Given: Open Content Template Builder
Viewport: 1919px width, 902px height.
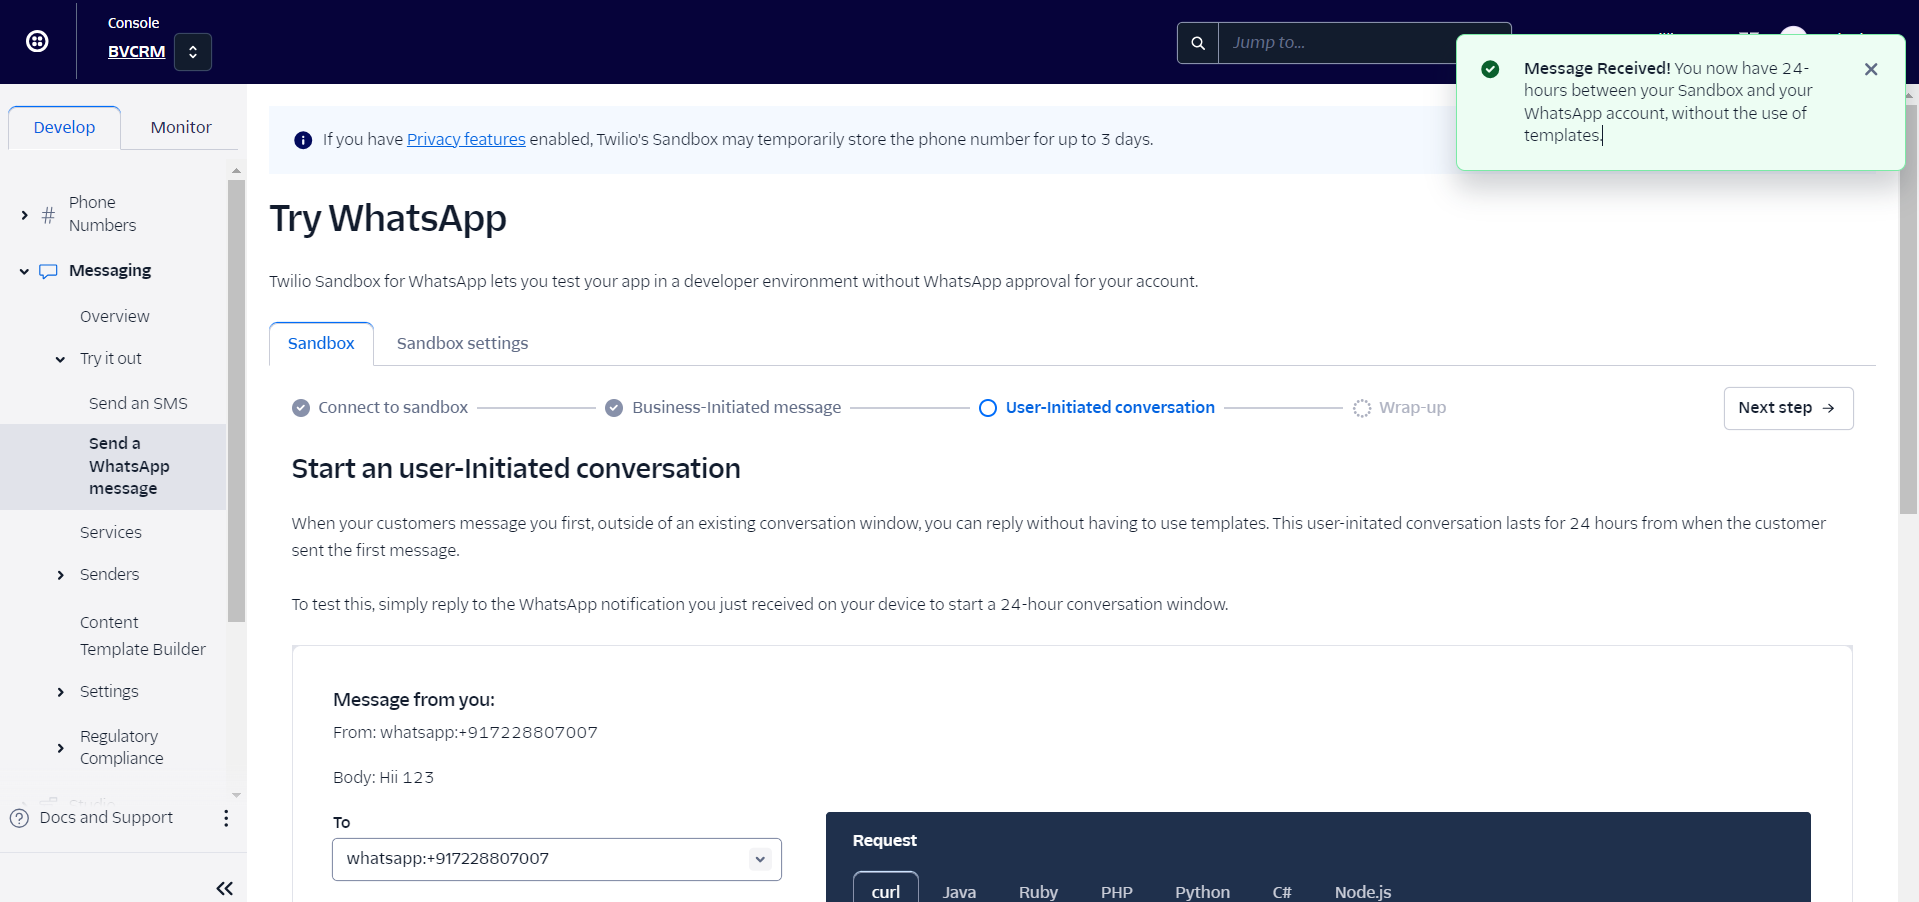Looking at the screenshot, I should point(143,636).
